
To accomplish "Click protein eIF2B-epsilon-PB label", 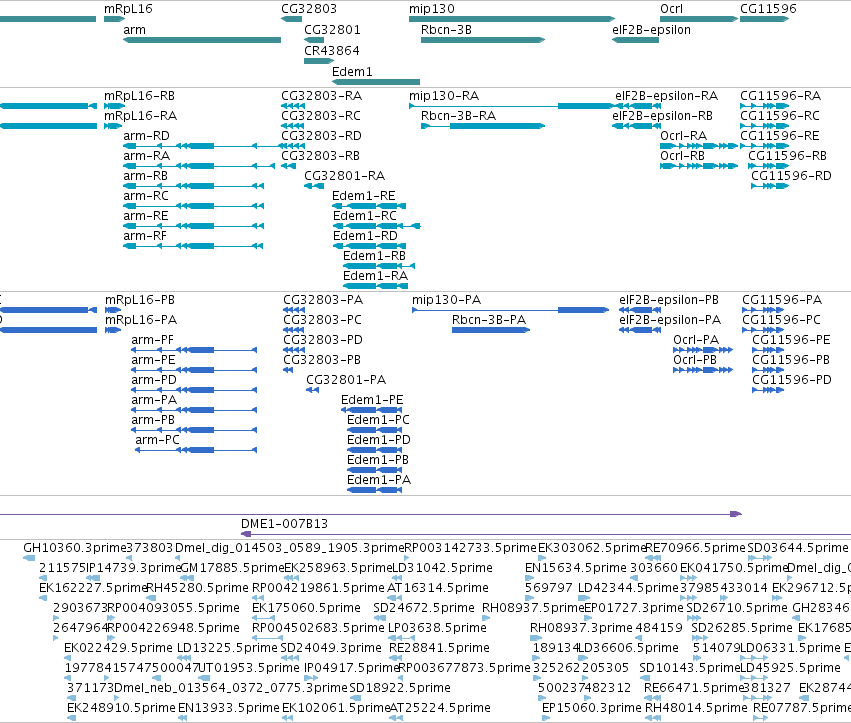I will click(x=669, y=300).
